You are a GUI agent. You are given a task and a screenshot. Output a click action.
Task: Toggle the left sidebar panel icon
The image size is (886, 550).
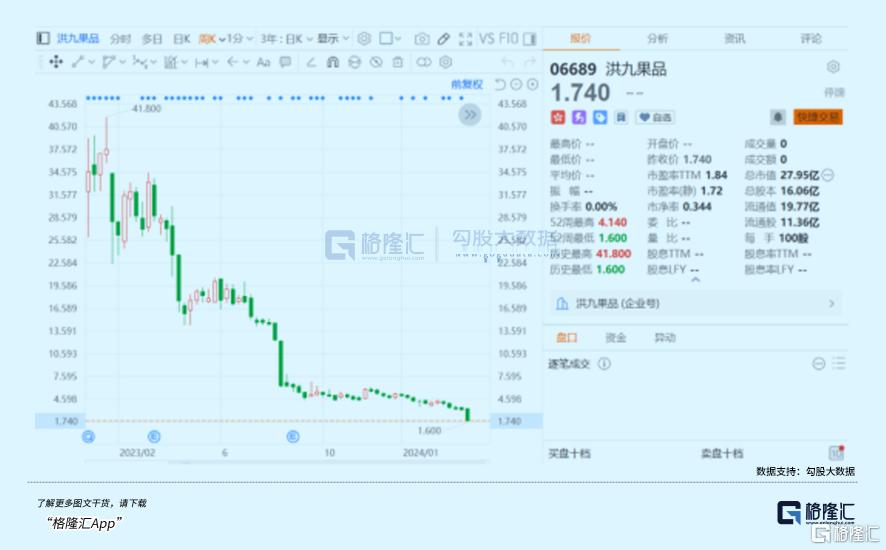pos(43,38)
